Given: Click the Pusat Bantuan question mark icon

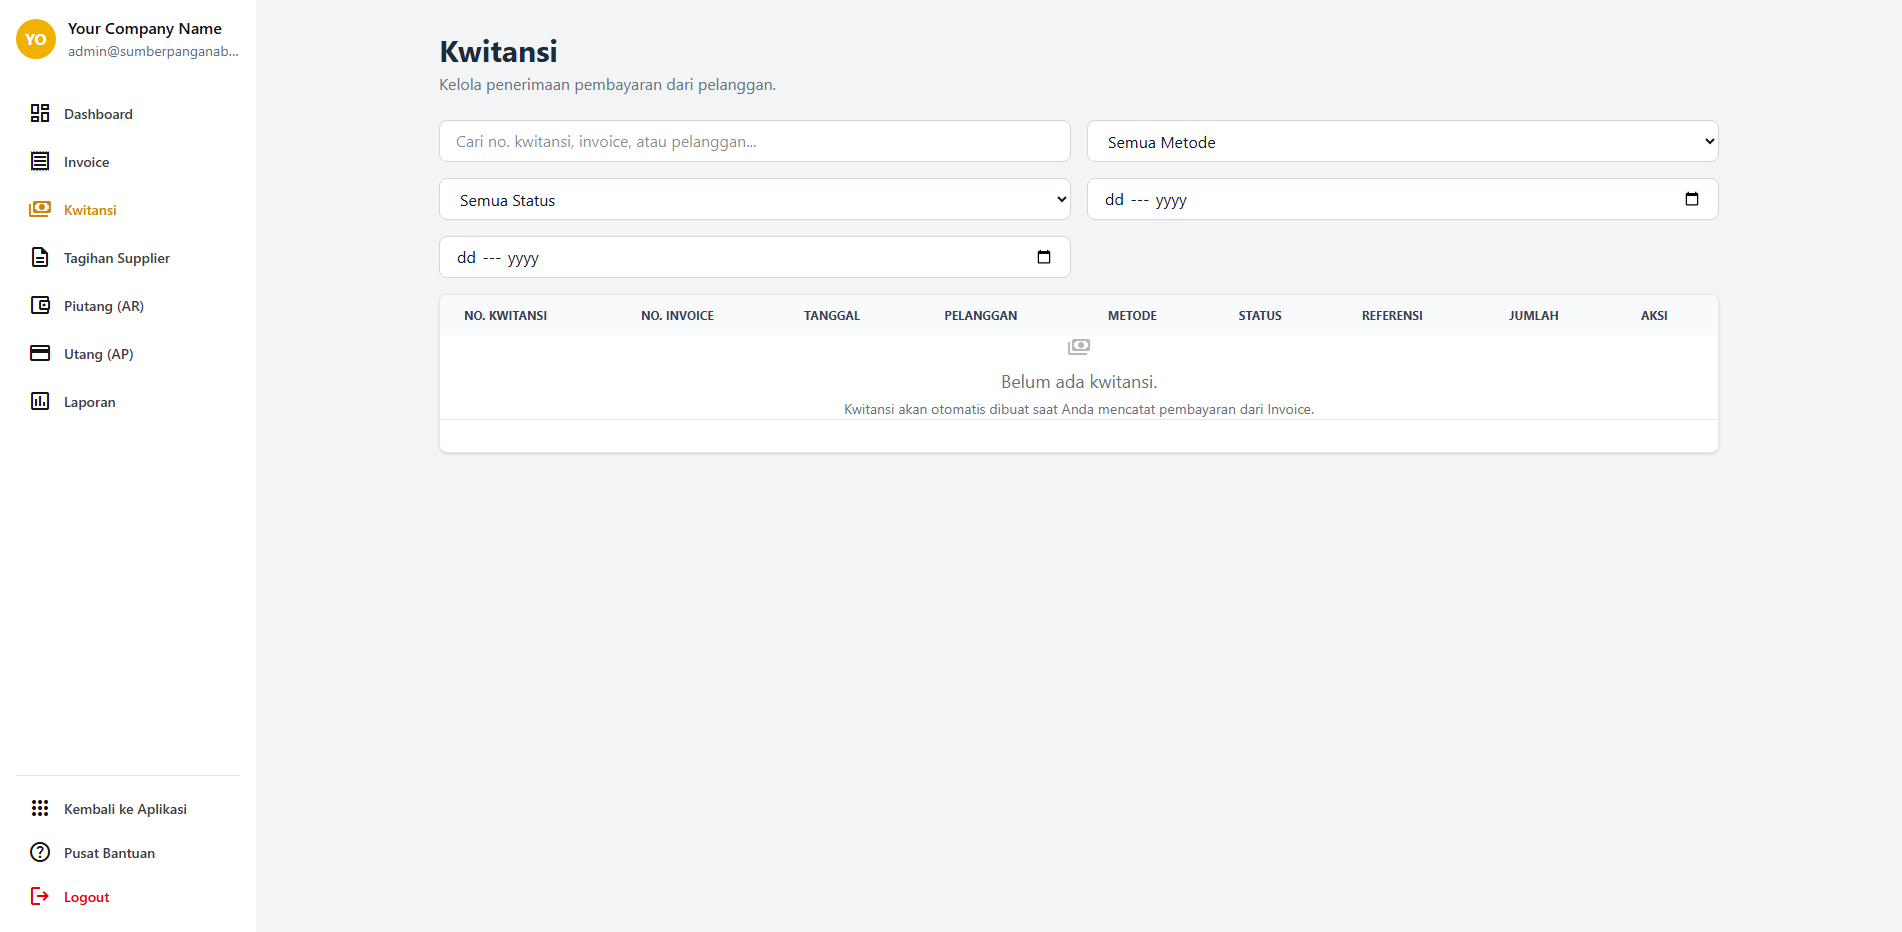Looking at the screenshot, I should pos(40,852).
